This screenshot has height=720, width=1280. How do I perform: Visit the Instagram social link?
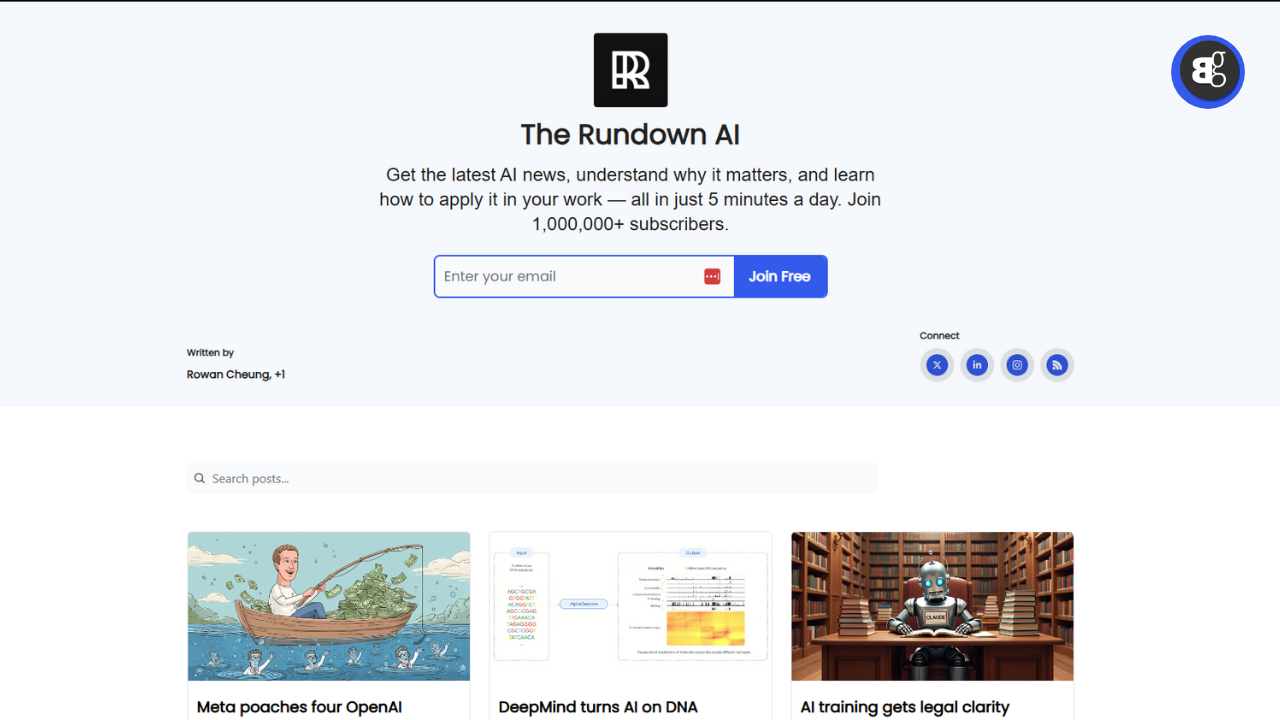coord(1017,365)
